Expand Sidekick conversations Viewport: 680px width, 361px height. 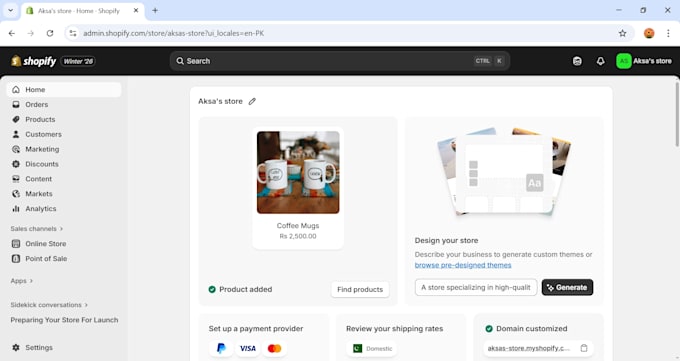pos(49,305)
